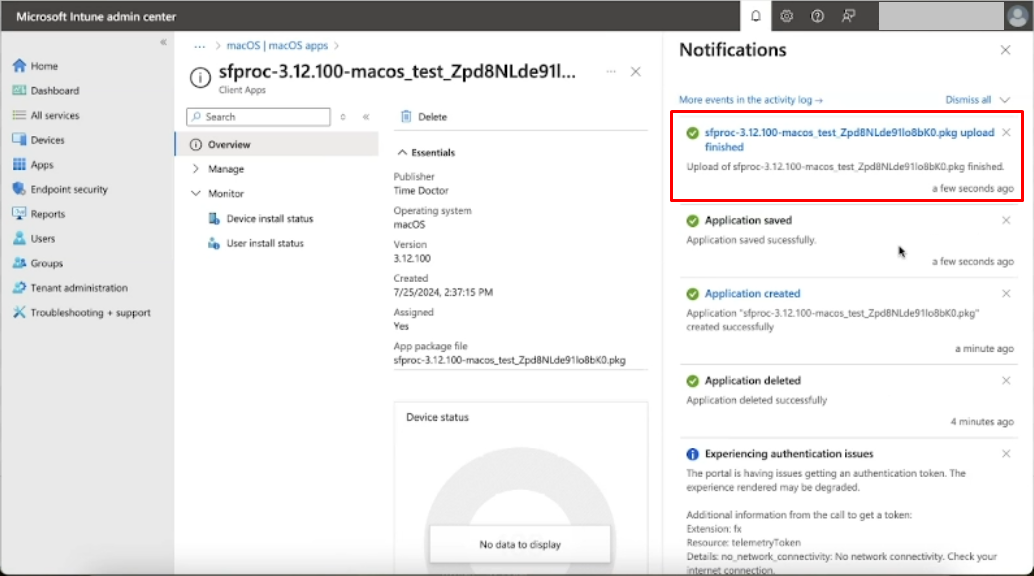Screen dimensions: 1034x576
Task: Open More events in the activity log
Action: click(750, 100)
